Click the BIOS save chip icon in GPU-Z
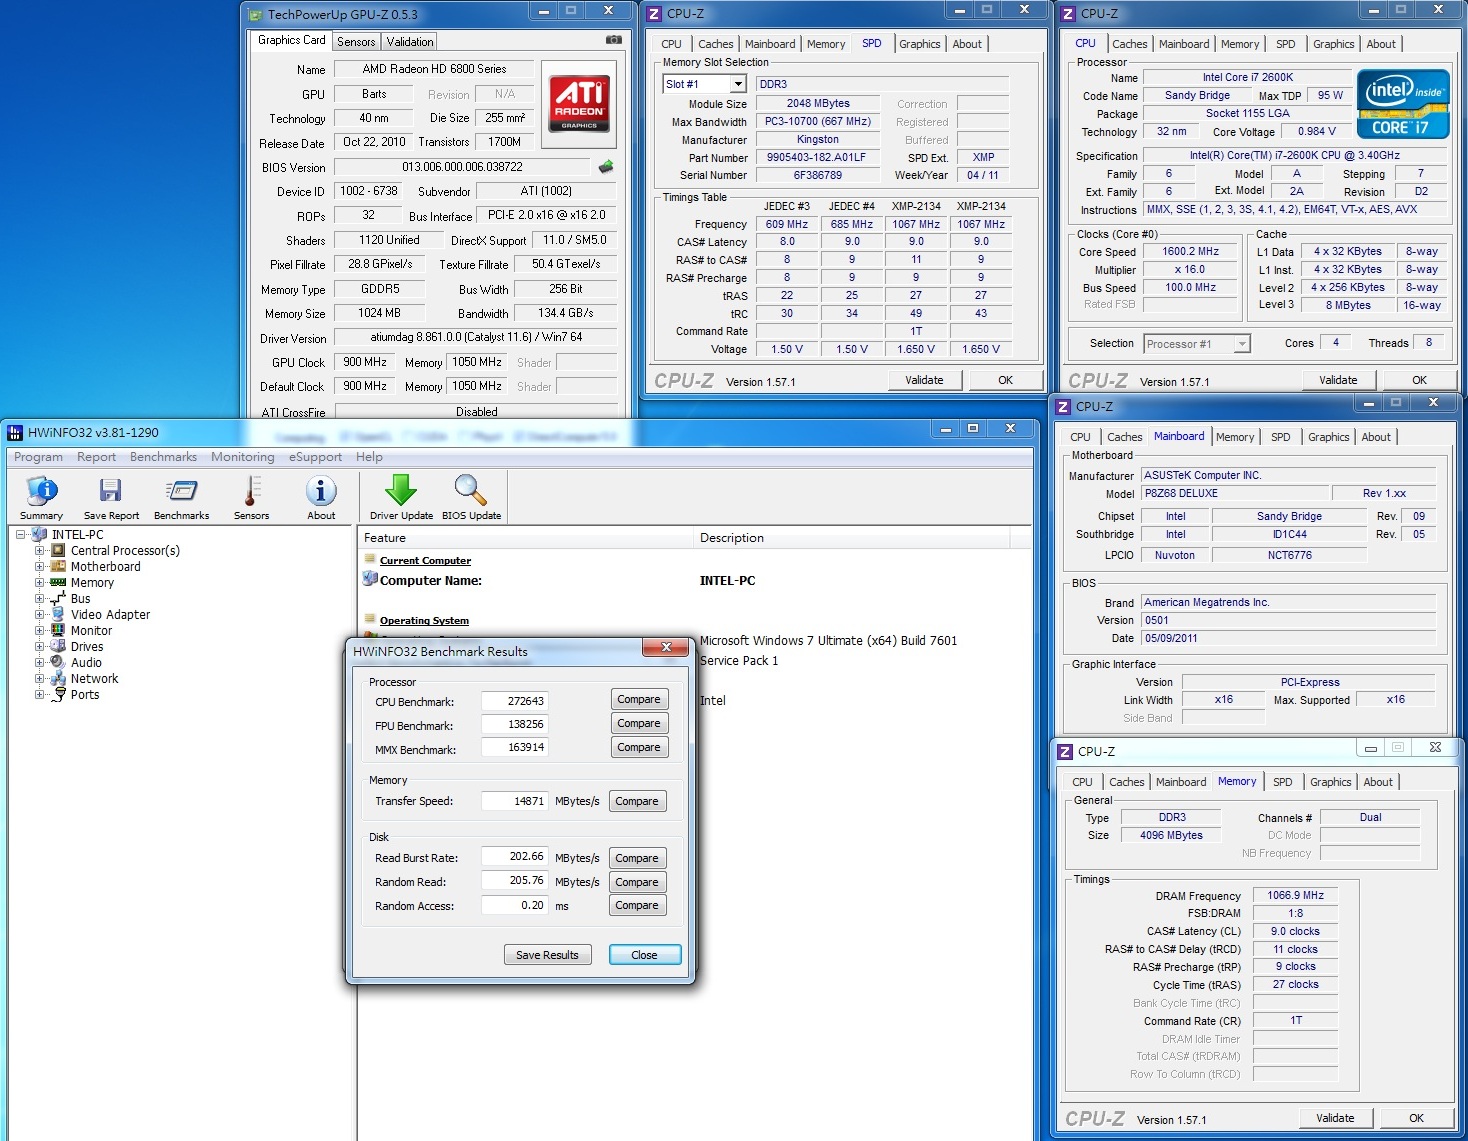 (606, 167)
